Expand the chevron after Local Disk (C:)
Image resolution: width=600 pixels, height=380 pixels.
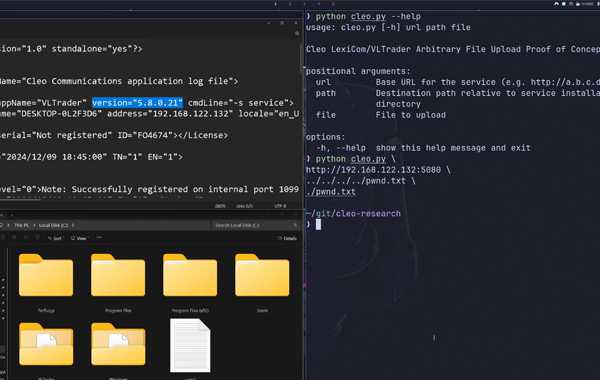(73, 225)
